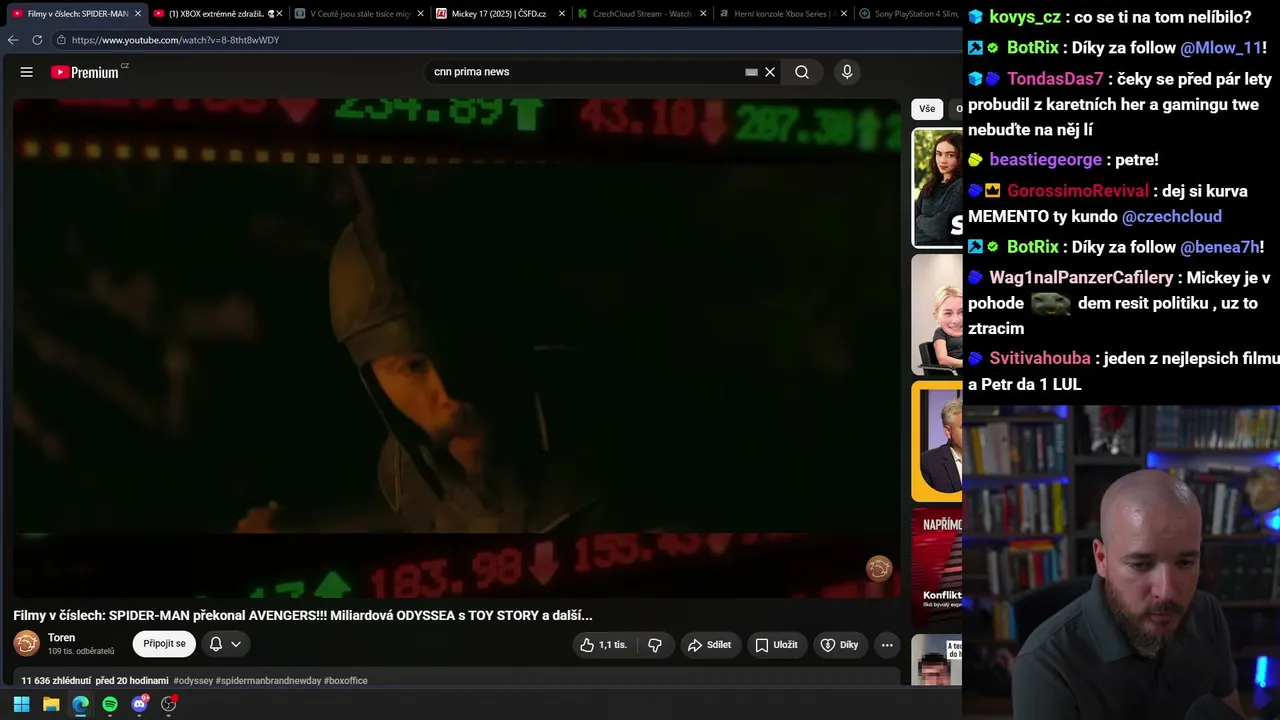
Task: Switch to the Herní konzole Xbox Series tab
Action: tap(783, 14)
